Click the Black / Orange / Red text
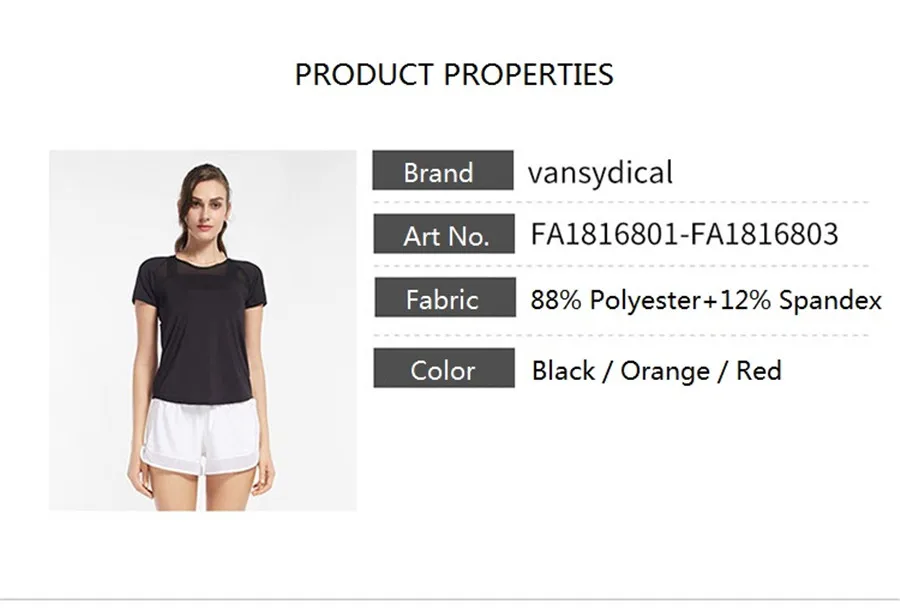900x616 pixels. coord(657,371)
